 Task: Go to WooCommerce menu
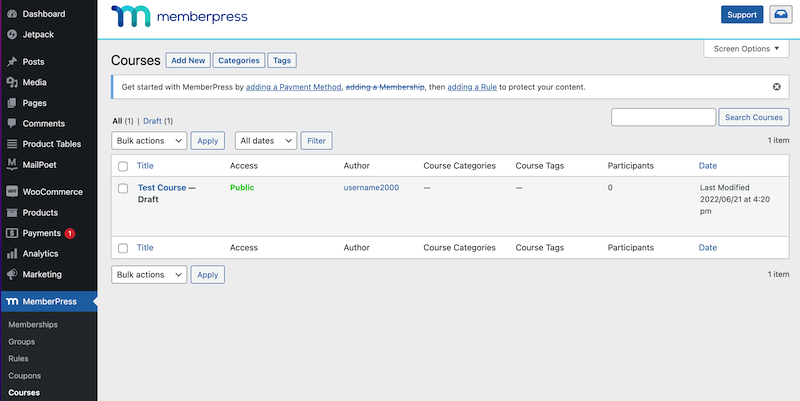pos(53,192)
